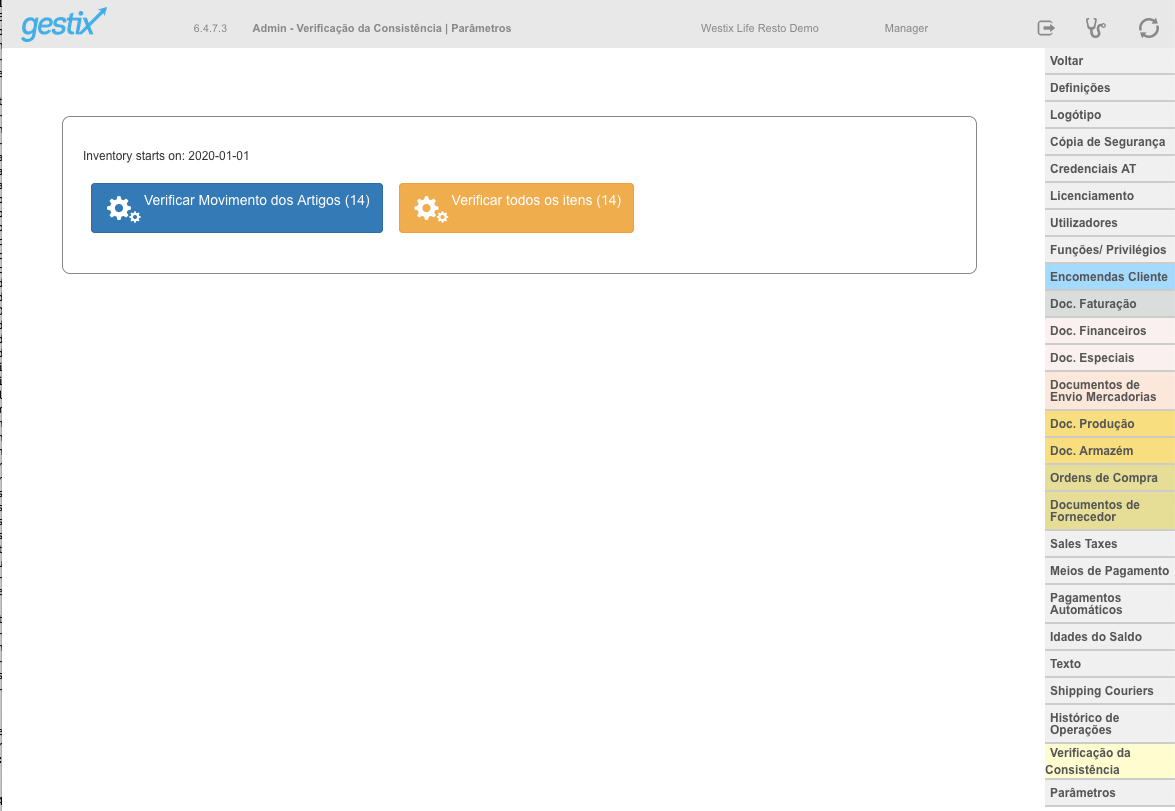Select Verificação da Consistência entry
Screen dimensions: 1175x811
(1109, 761)
